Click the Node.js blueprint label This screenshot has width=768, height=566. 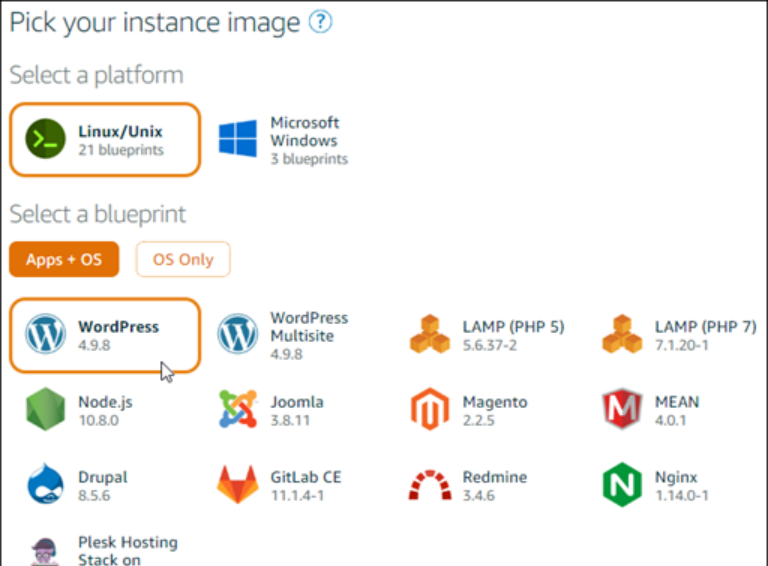point(105,402)
